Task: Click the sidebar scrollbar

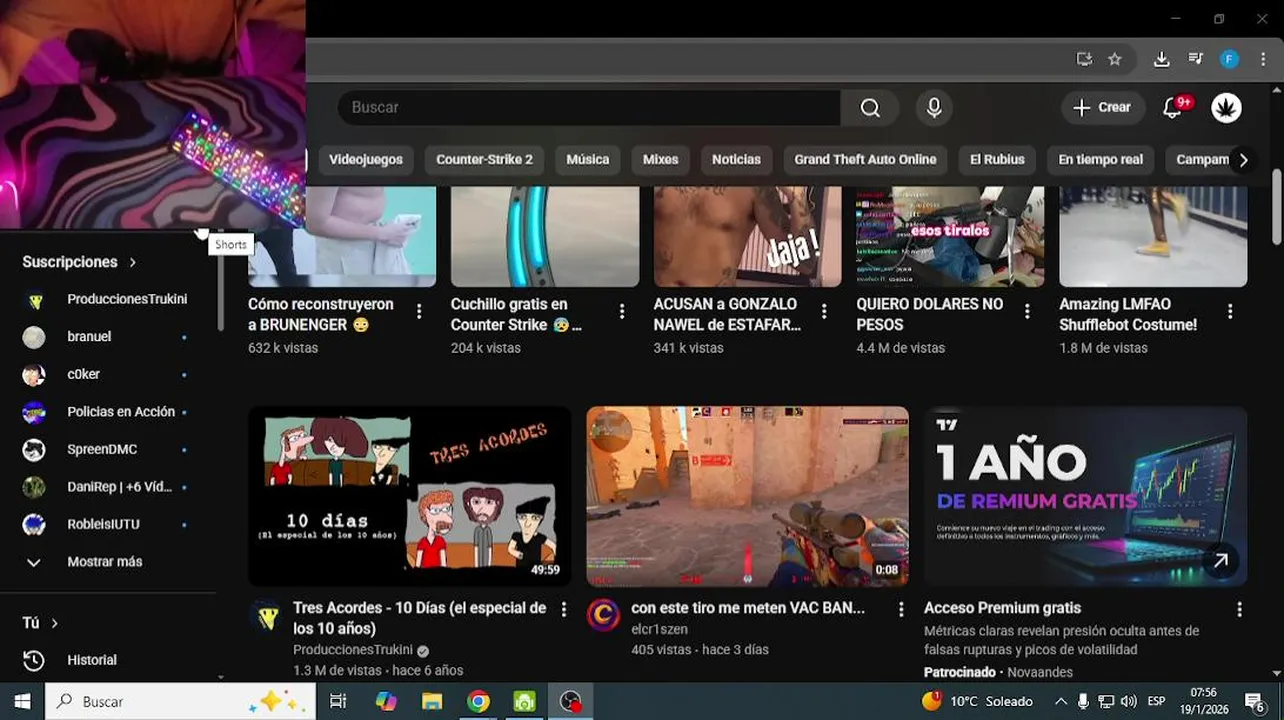Action: tap(221, 280)
